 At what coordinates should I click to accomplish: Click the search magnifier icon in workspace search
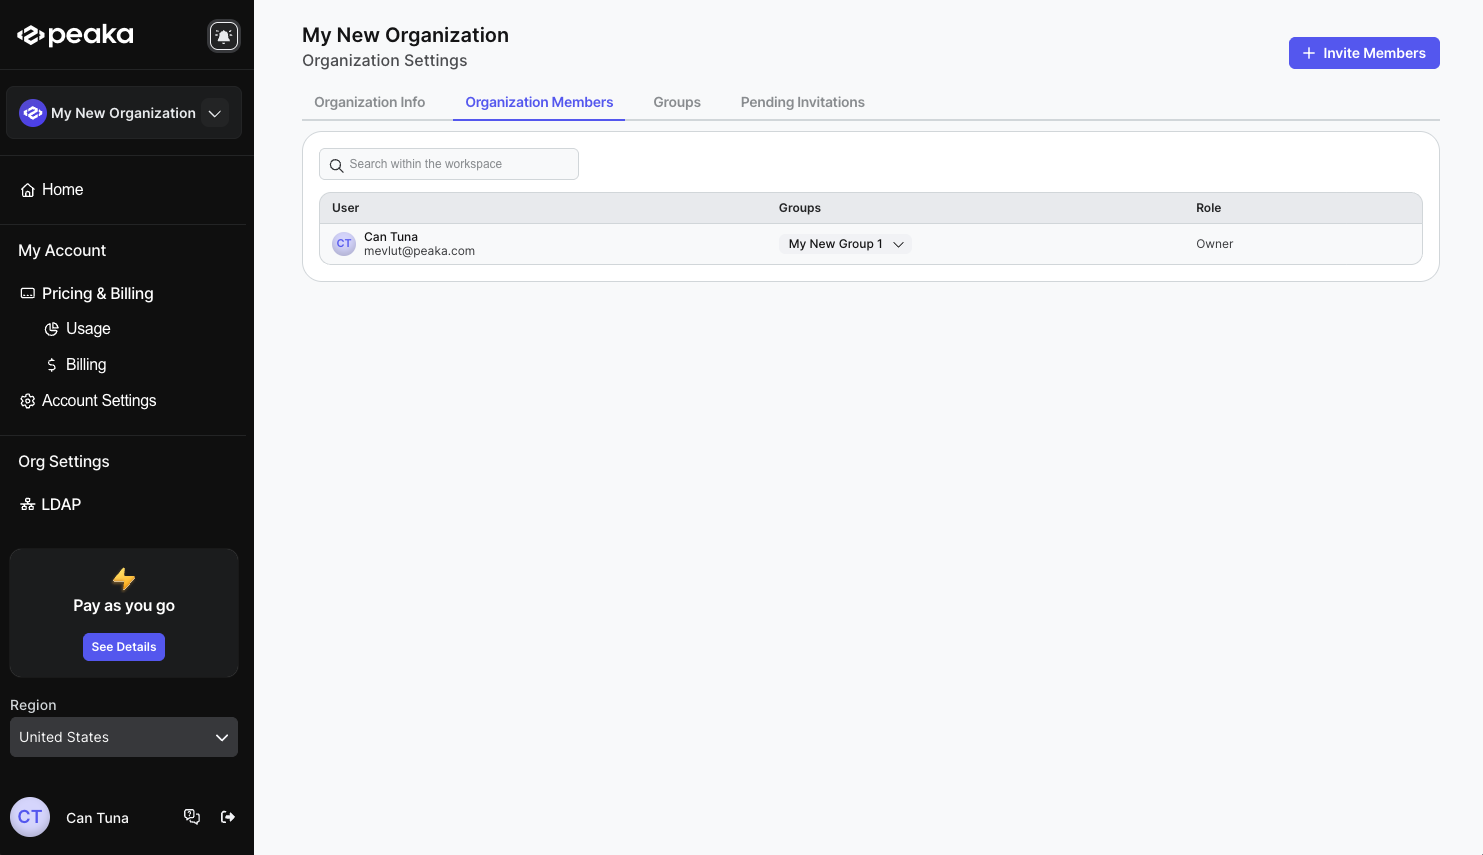336,164
